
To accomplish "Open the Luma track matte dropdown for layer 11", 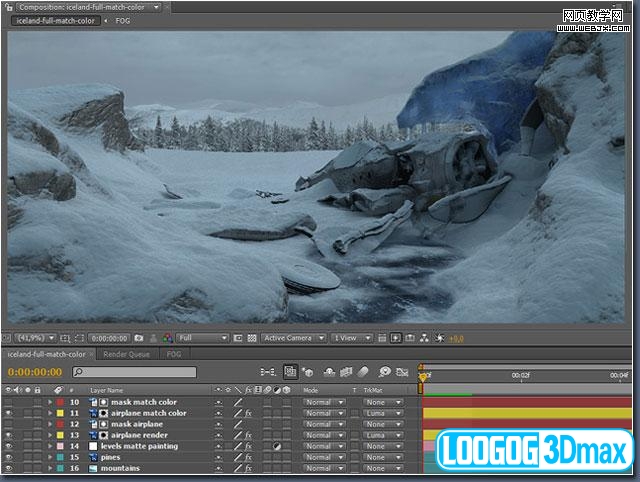I will coord(383,413).
